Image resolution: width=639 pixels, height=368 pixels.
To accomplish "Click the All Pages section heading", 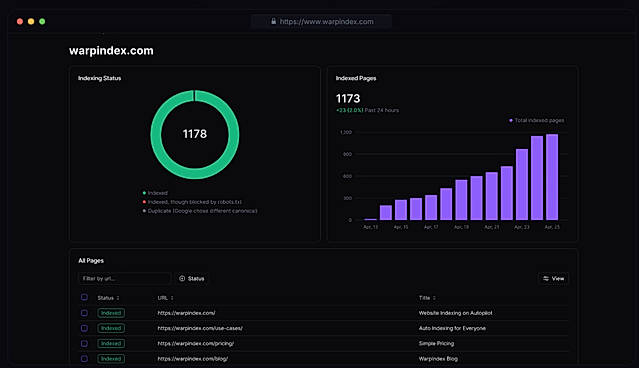I will pyautogui.click(x=91, y=260).
